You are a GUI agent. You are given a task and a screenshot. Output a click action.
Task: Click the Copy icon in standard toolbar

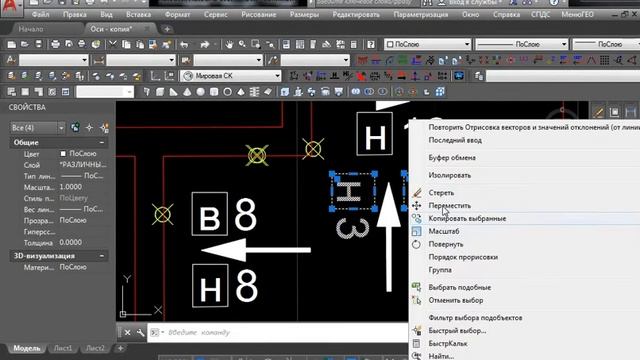(126, 44)
